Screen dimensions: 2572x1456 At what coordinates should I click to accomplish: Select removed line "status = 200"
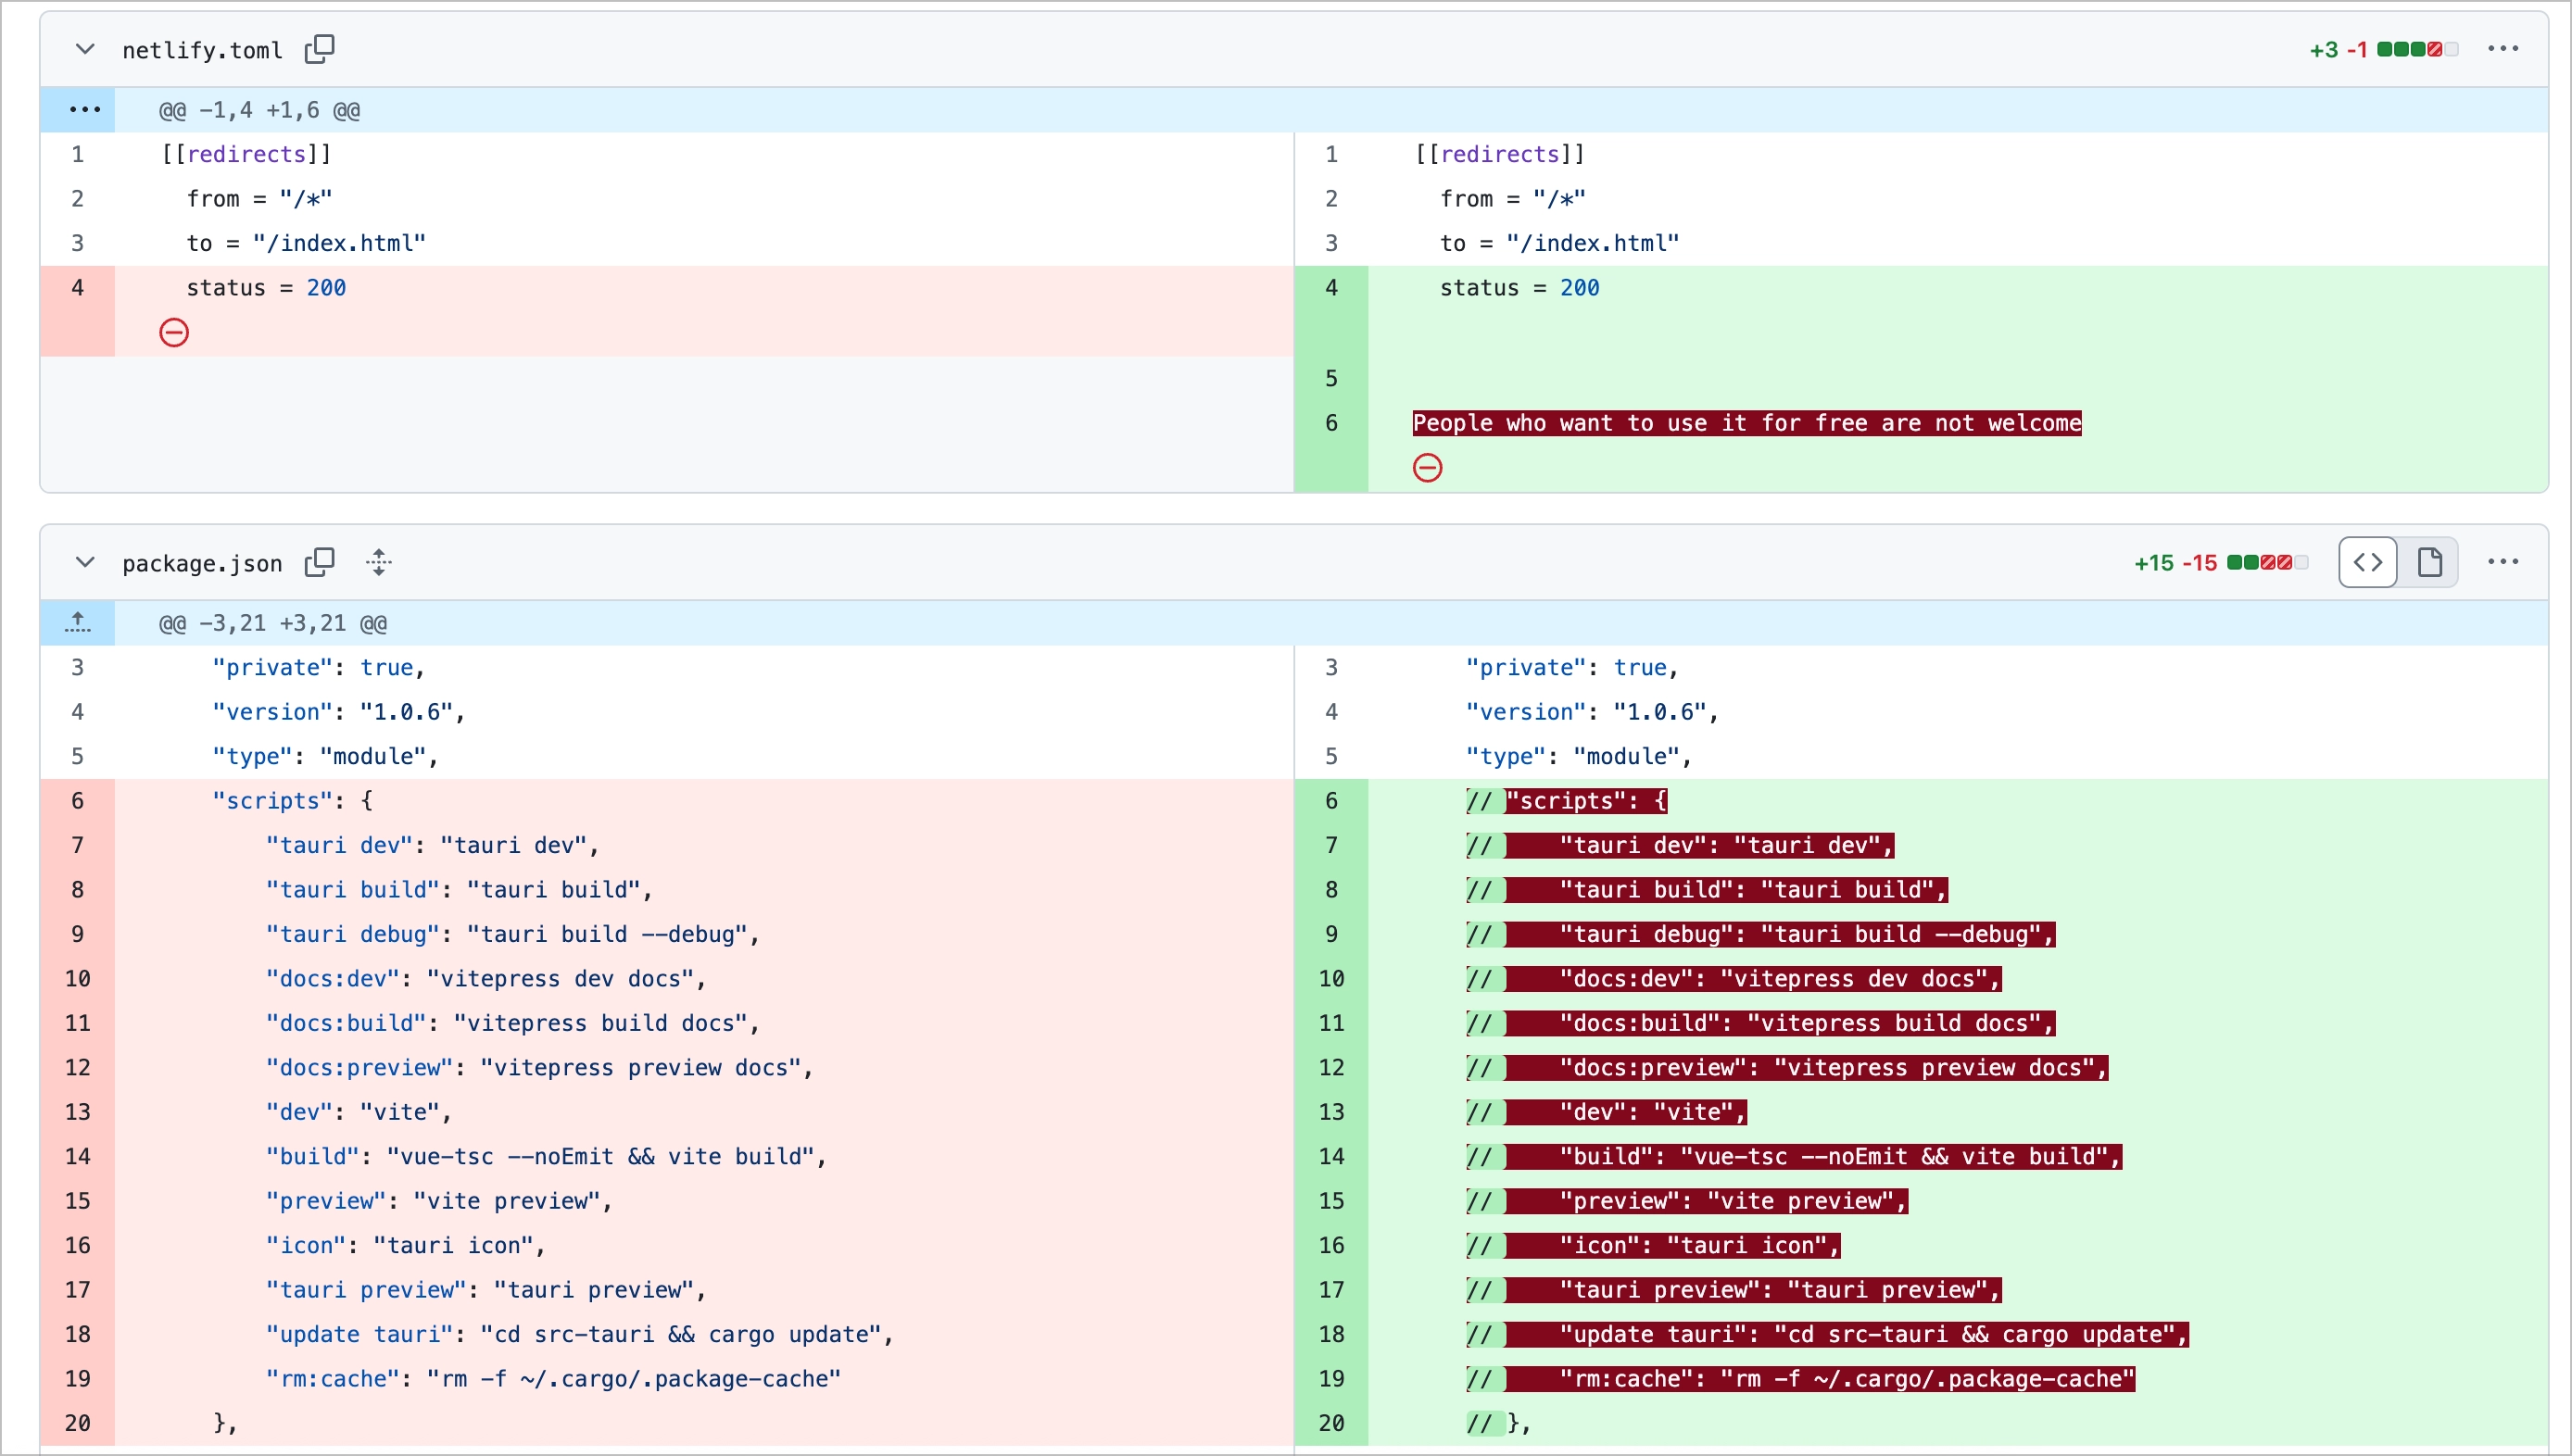(x=266, y=288)
